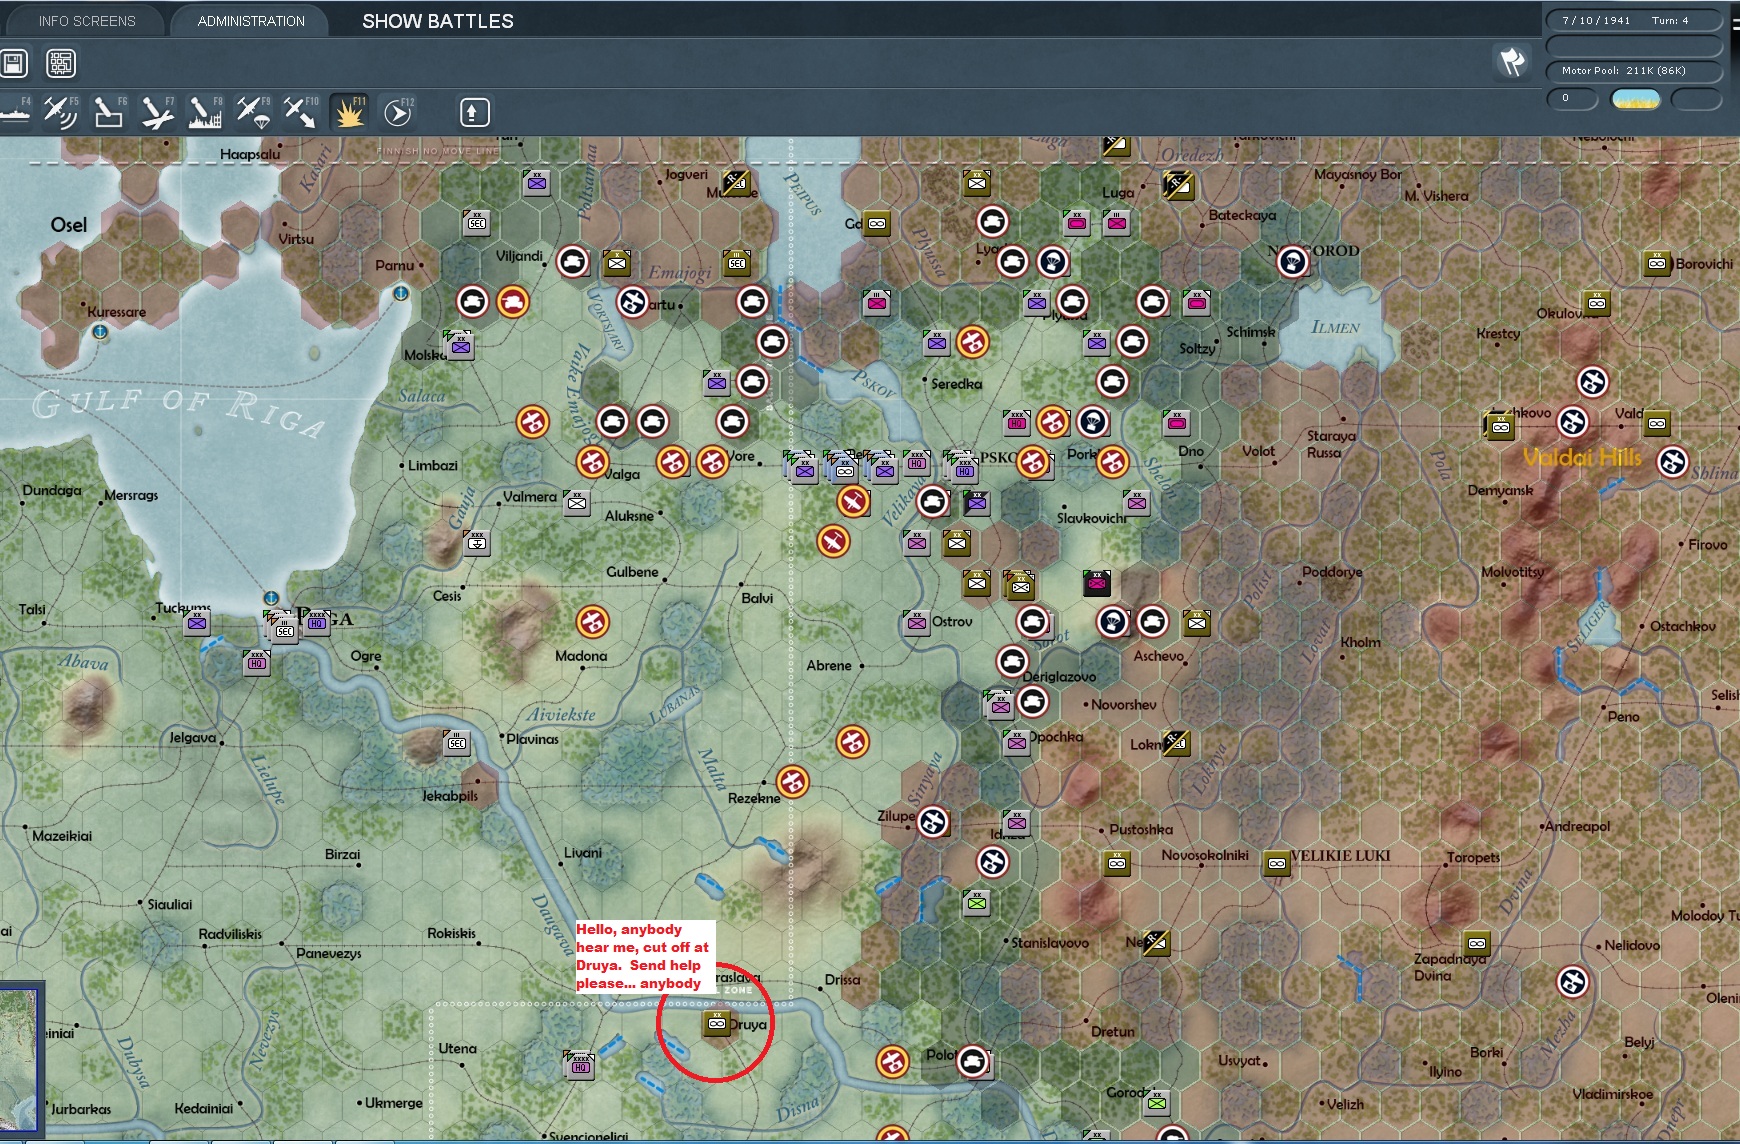Switch to the ADMINISTRATION tab
1740x1144 pixels.
point(251,21)
